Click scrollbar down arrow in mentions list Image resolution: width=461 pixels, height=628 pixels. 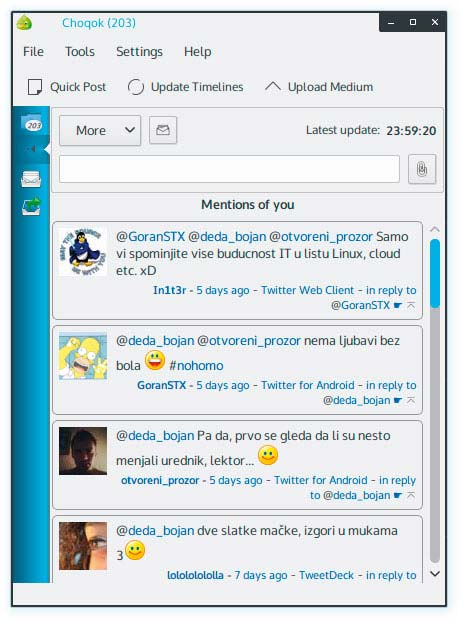(x=435, y=574)
